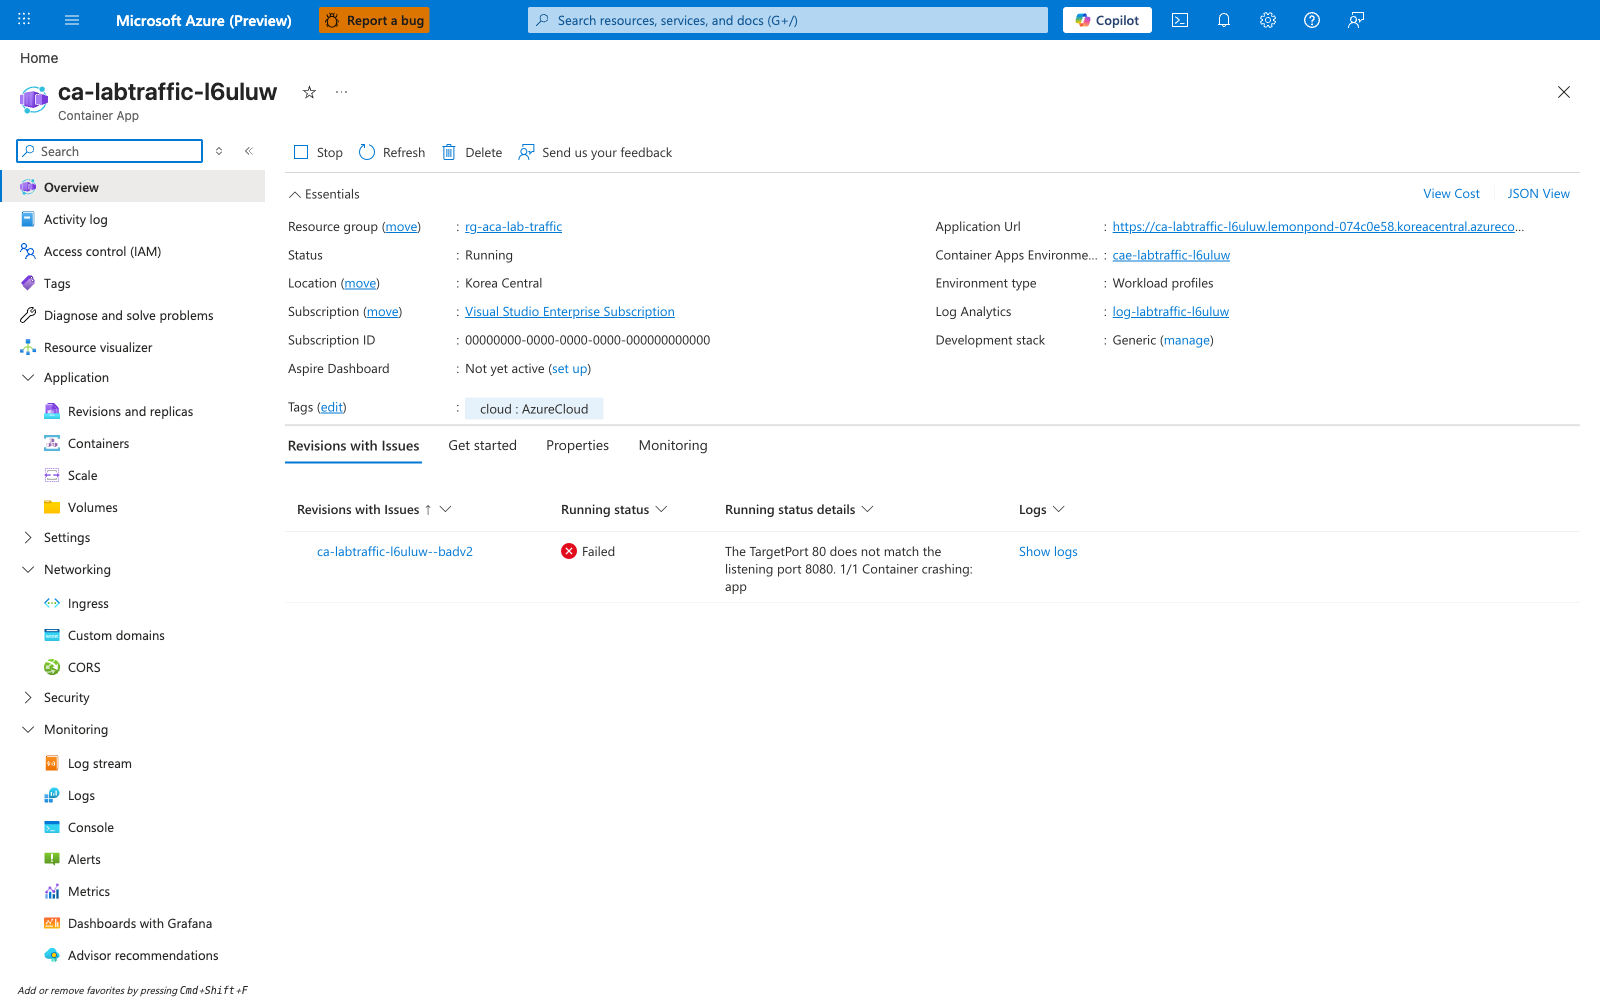Image resolution: width=1600 pixels, height=1000 pixels.
Task: Open the Logs column dropdown
Action: pos(1059,509)
